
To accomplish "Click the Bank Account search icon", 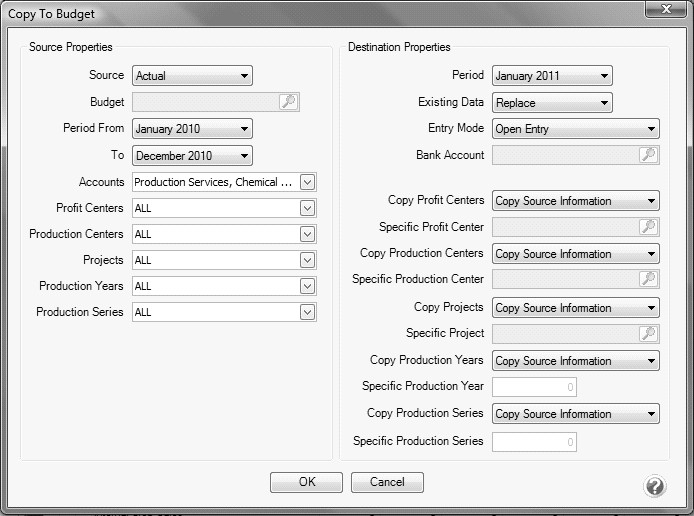I will point(648,155).
